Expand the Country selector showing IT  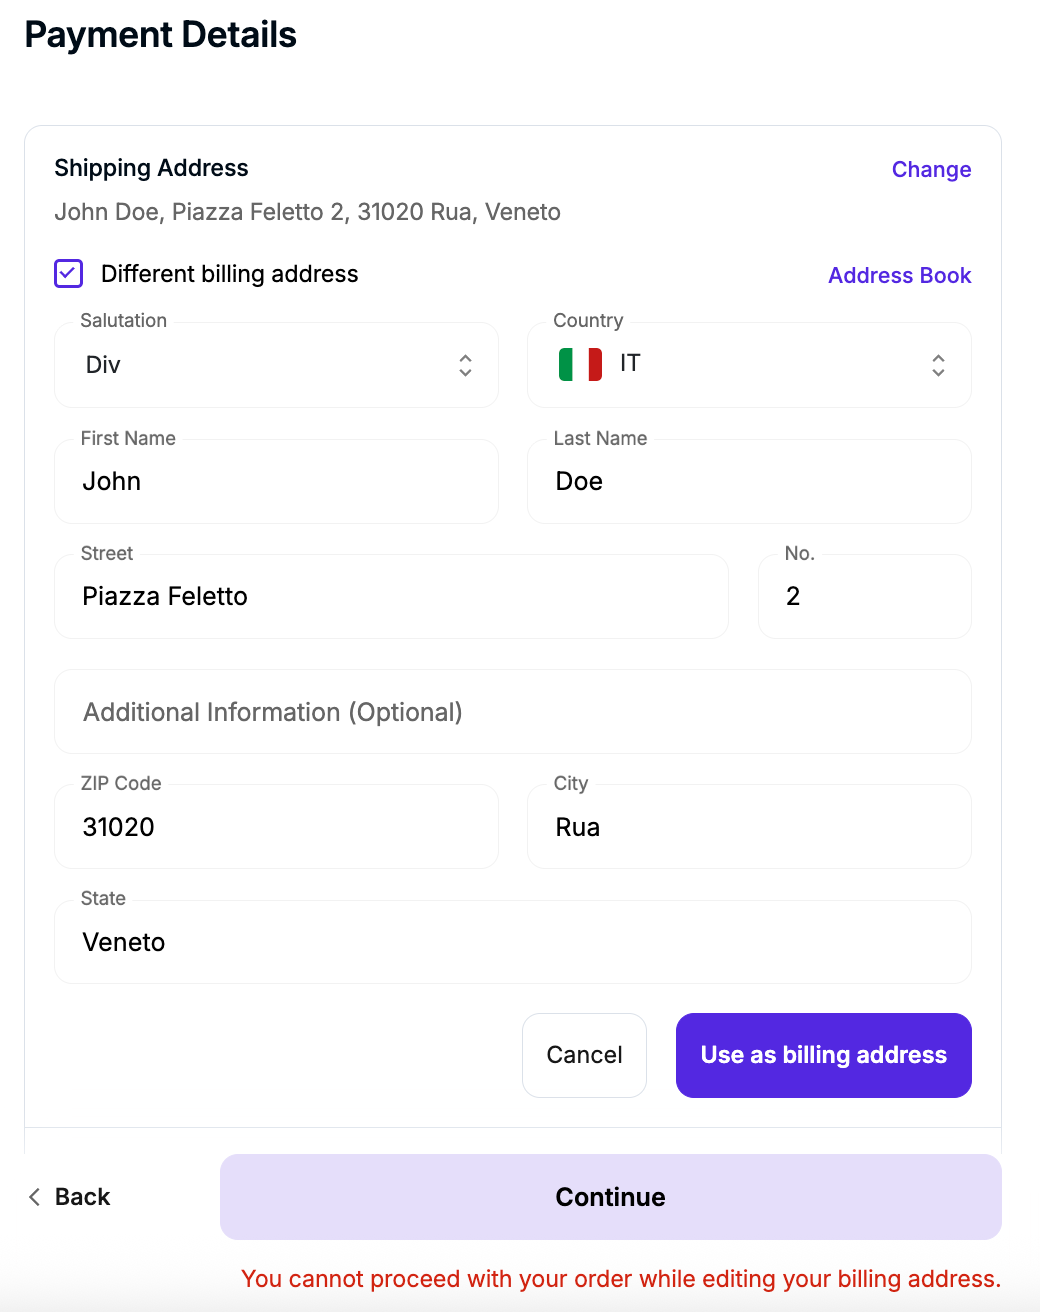[749, 365]
